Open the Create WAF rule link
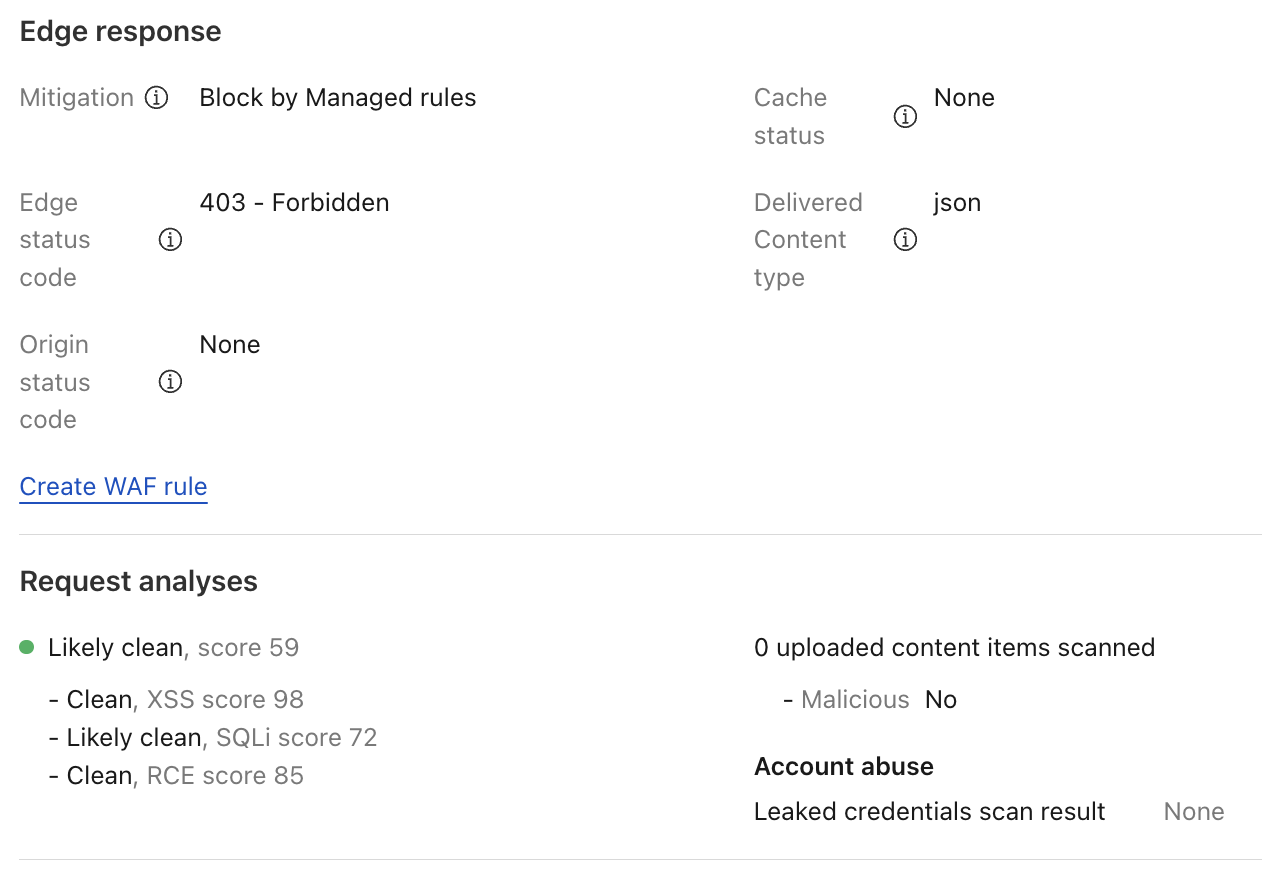This screenshot has width=1262, height=880. click(113, 487)
